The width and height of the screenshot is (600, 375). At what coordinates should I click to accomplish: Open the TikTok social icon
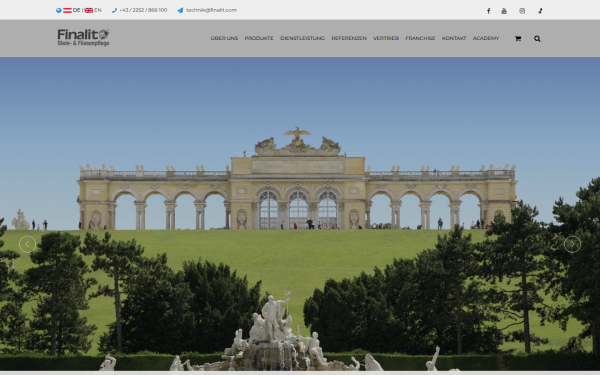(x=540, y=11)
